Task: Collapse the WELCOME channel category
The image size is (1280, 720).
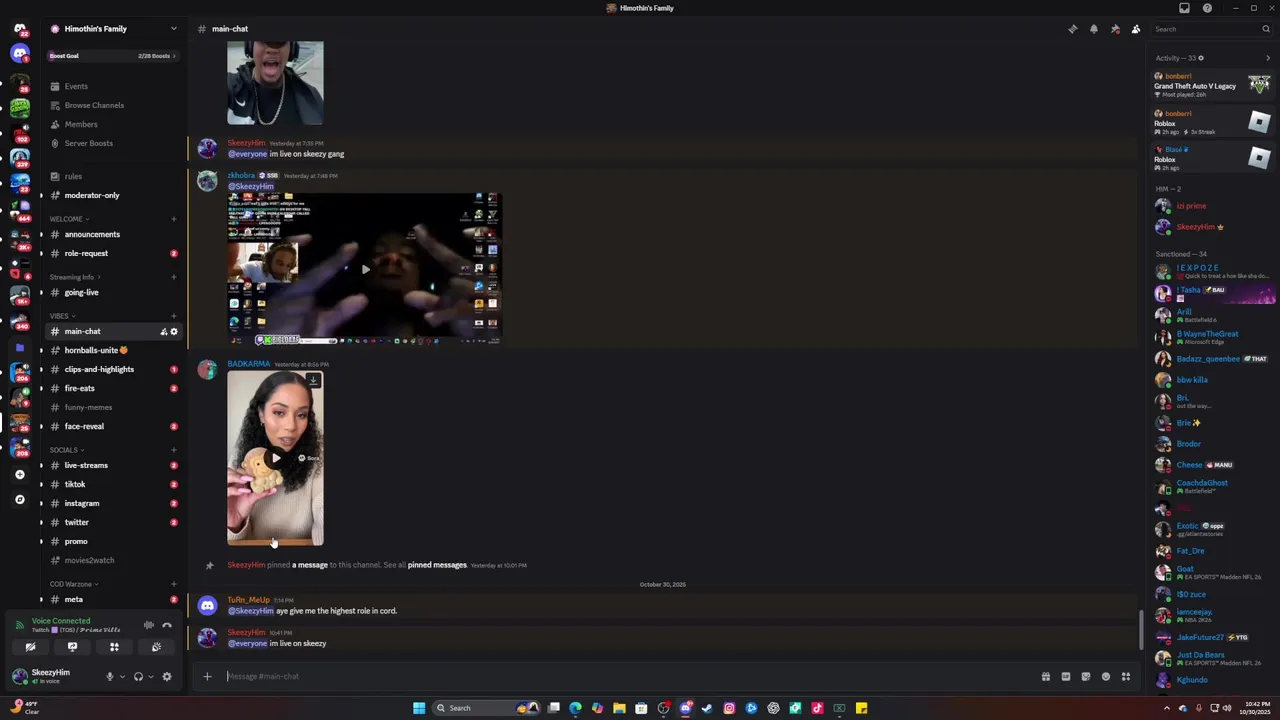Action: coord(69,219)
